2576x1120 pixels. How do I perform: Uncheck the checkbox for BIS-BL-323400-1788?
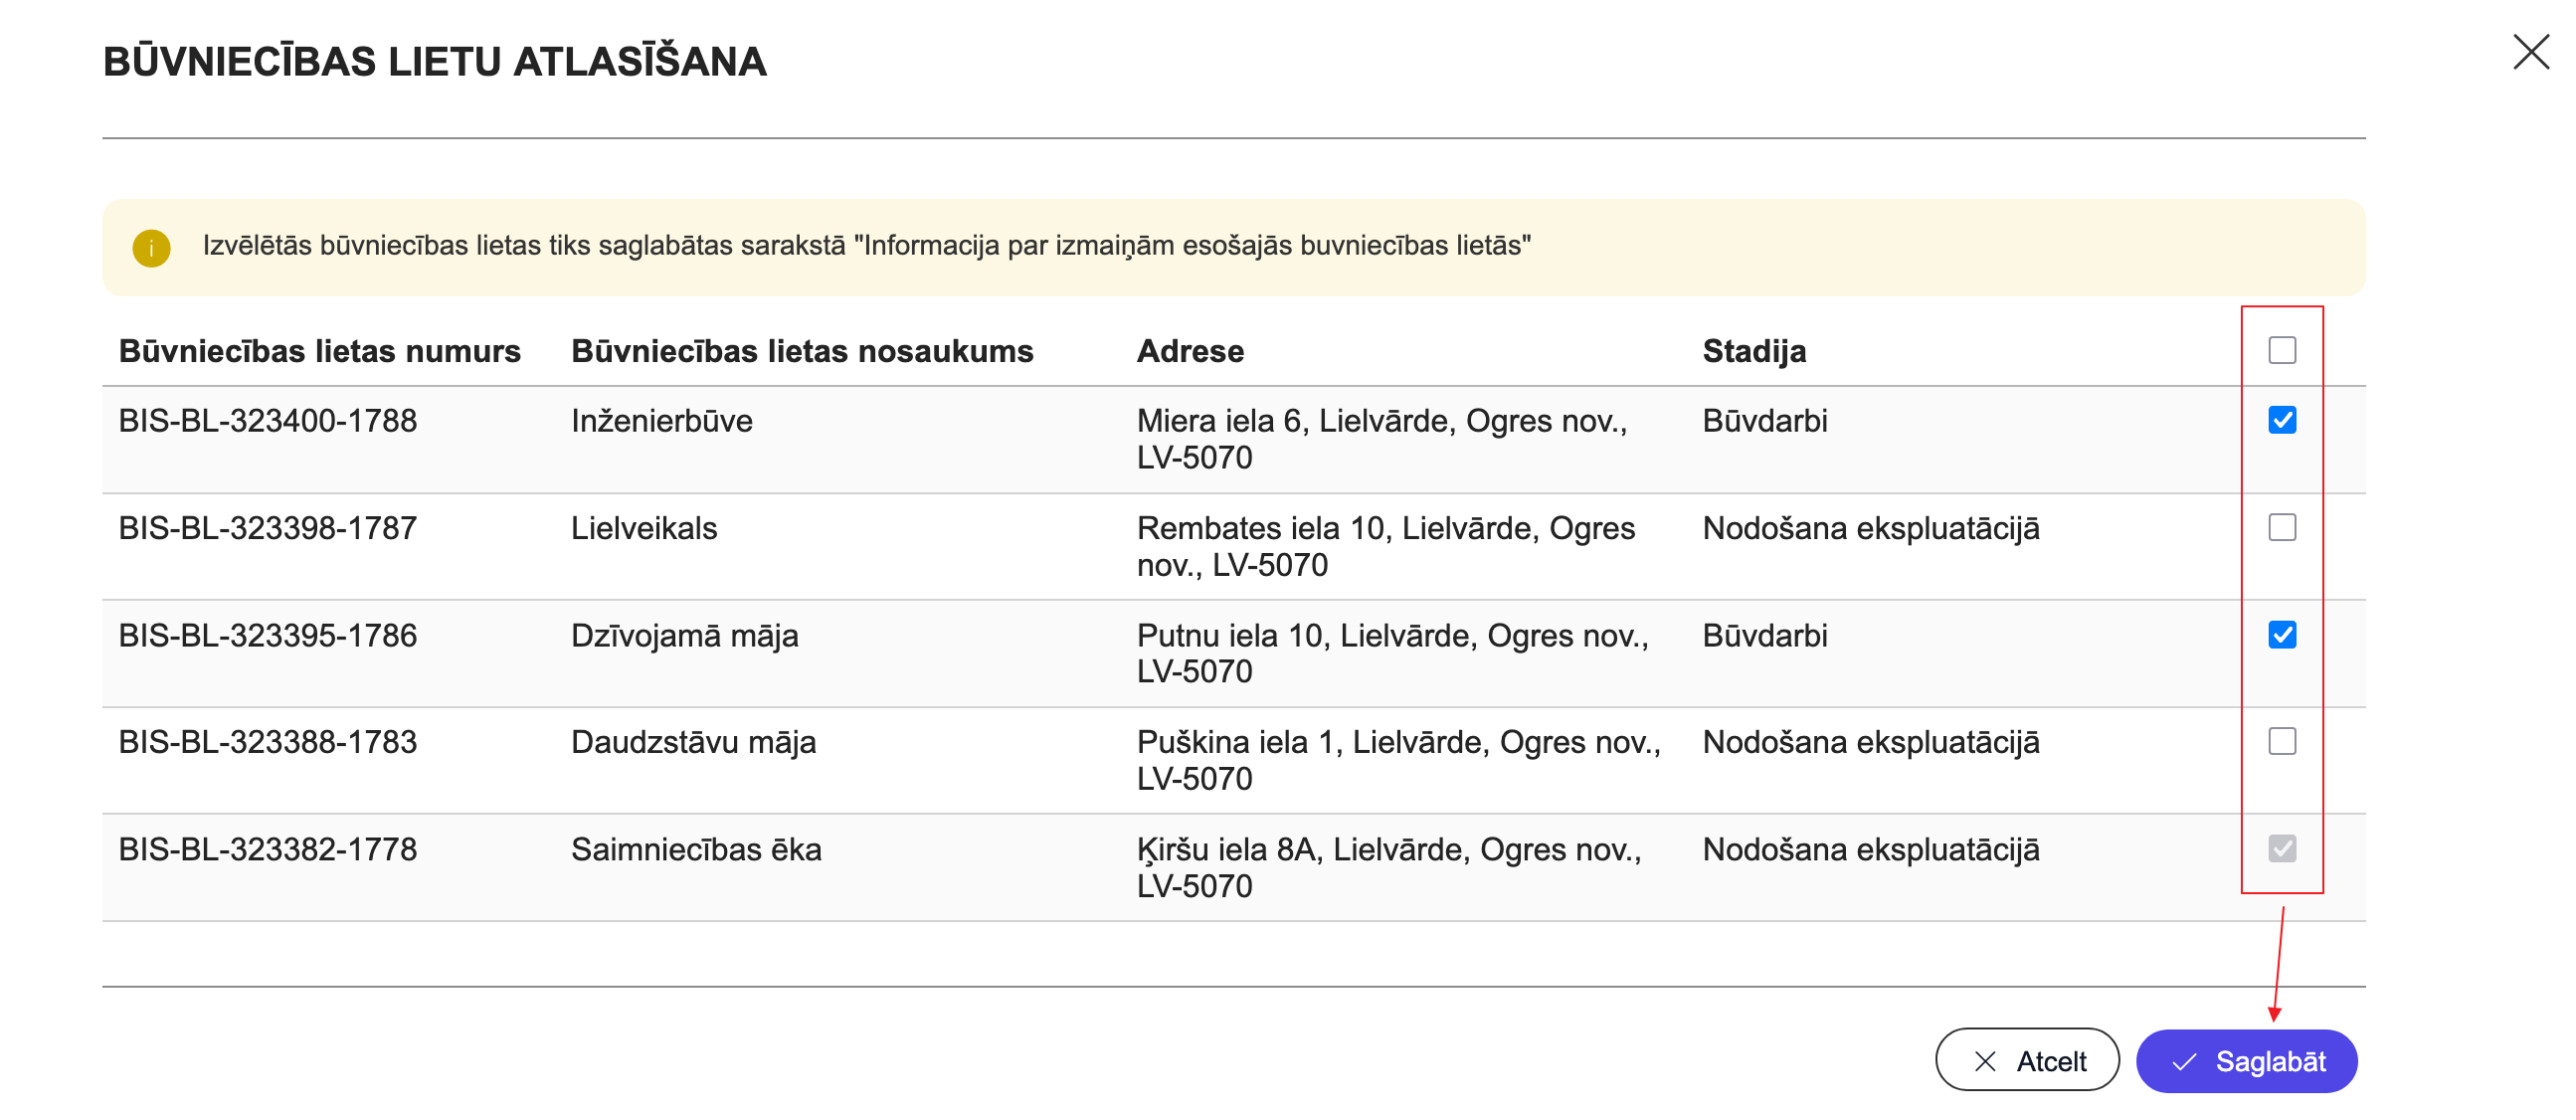point(2281,420)
